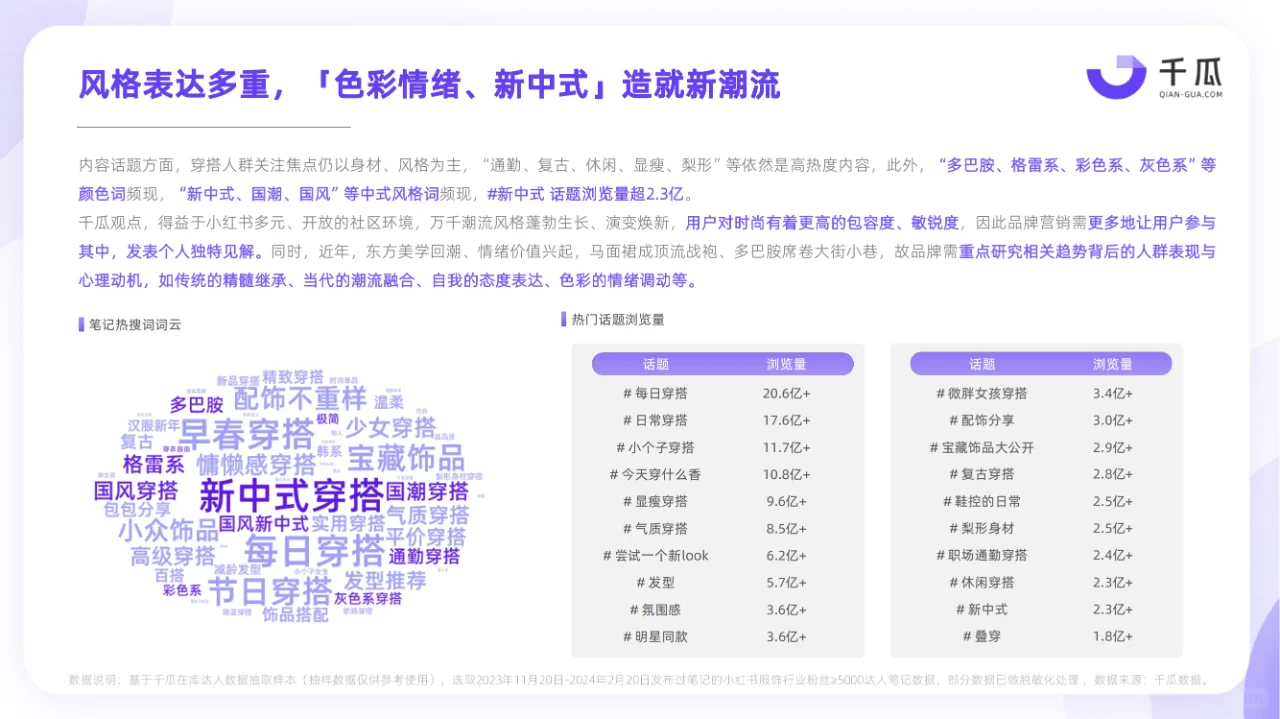
Task: Click the 2.8亿+ view count
Action: (1112, 474)
